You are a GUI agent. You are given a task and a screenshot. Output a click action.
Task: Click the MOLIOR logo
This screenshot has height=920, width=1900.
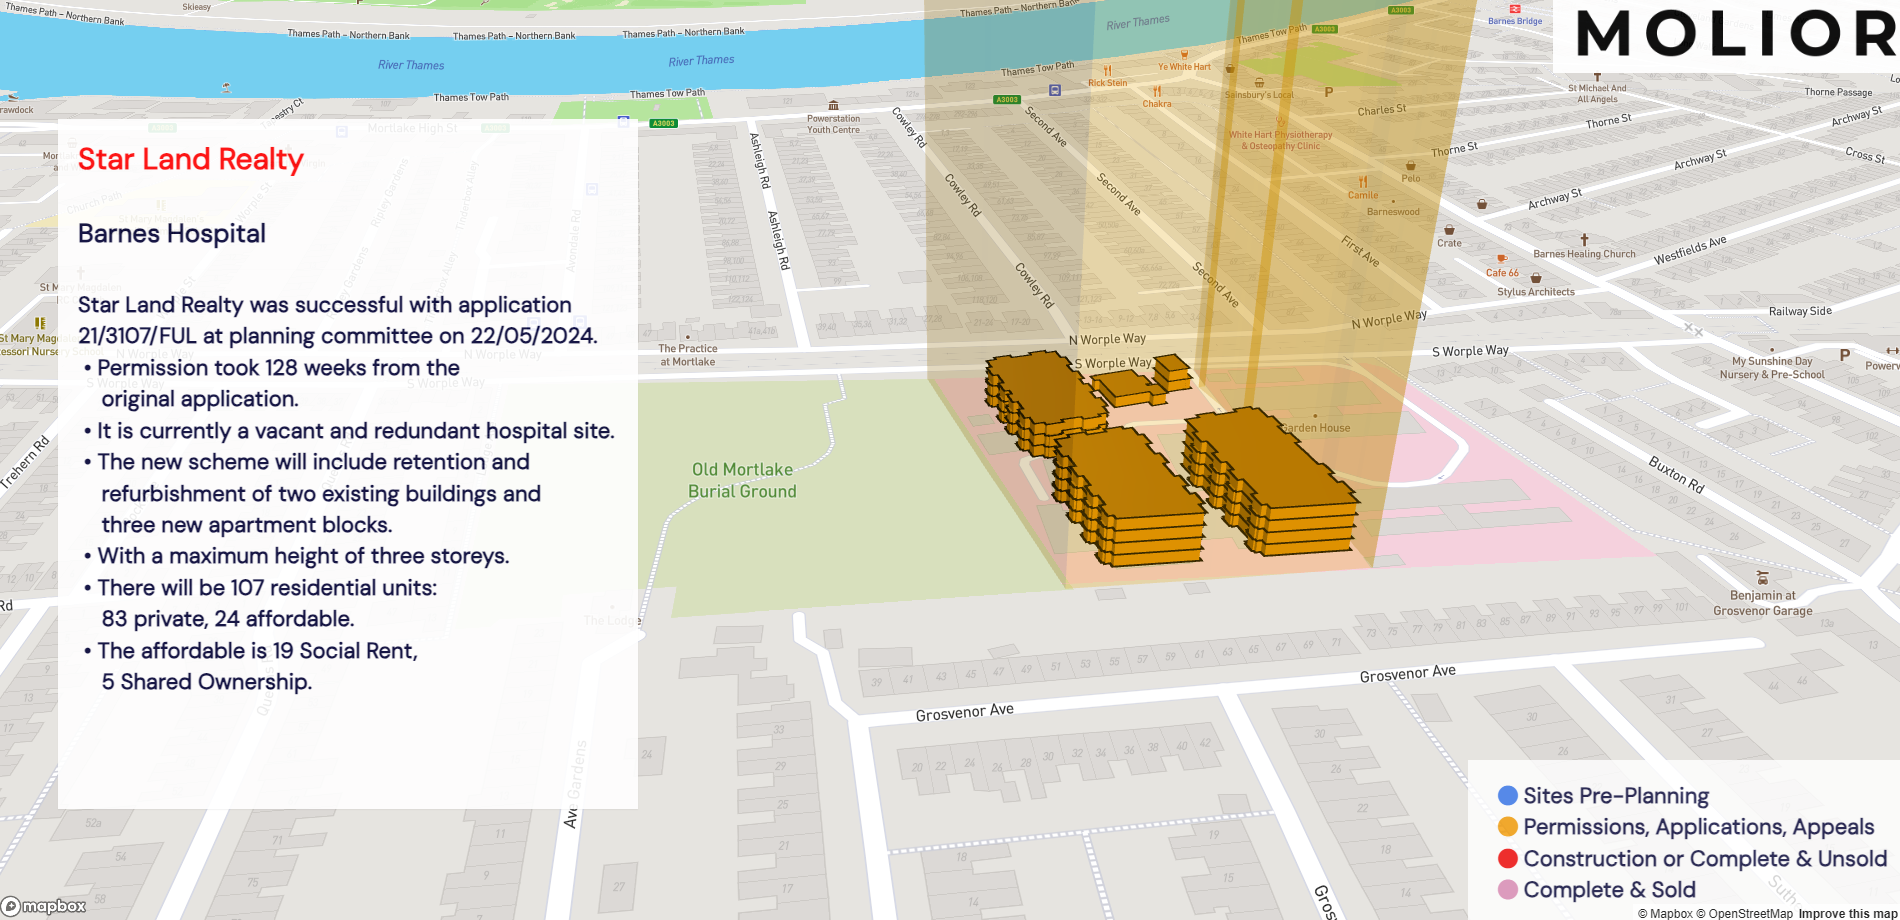(1735, 33)
